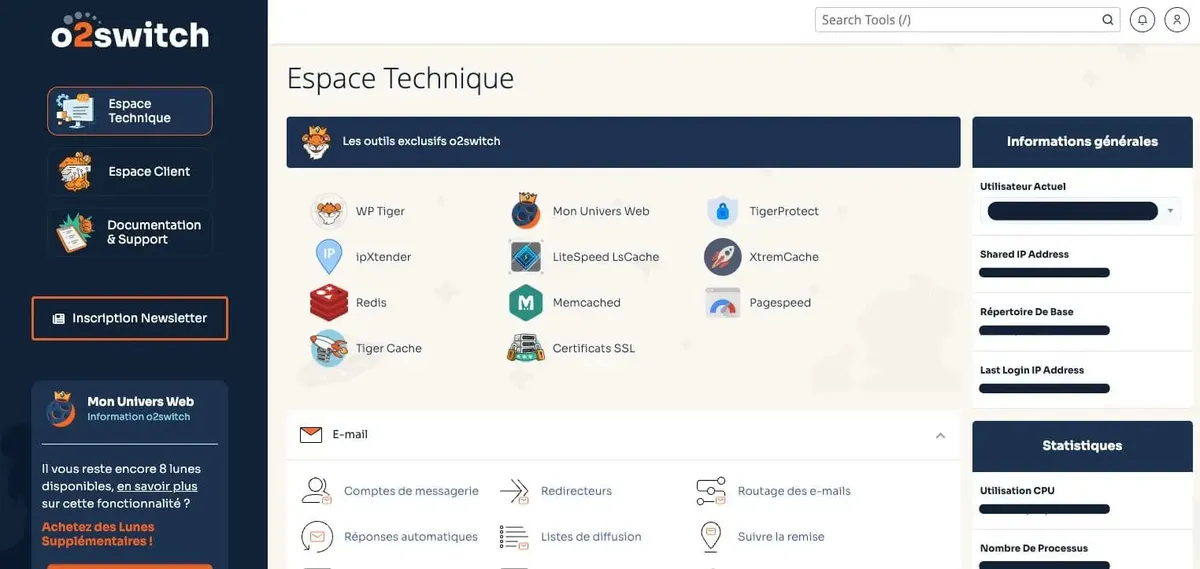Open the Routage des e-mails icon

[710, 491]
